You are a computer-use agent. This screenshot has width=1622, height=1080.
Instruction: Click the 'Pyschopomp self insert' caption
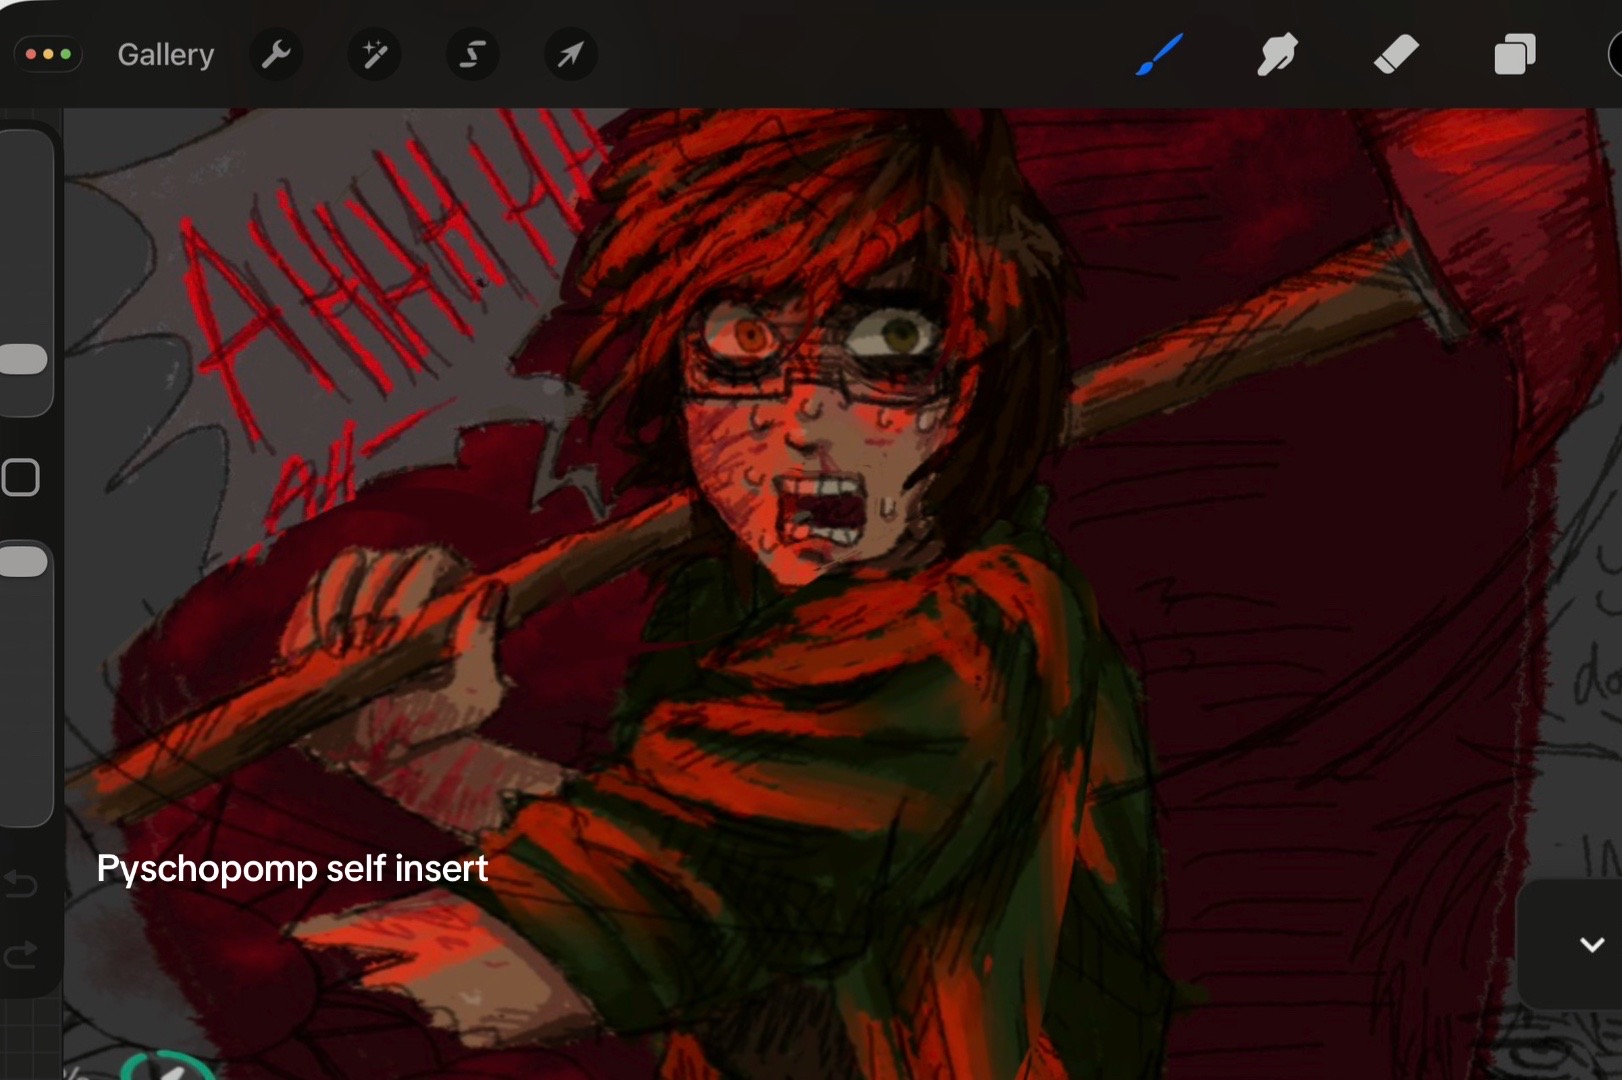[292, 869]
